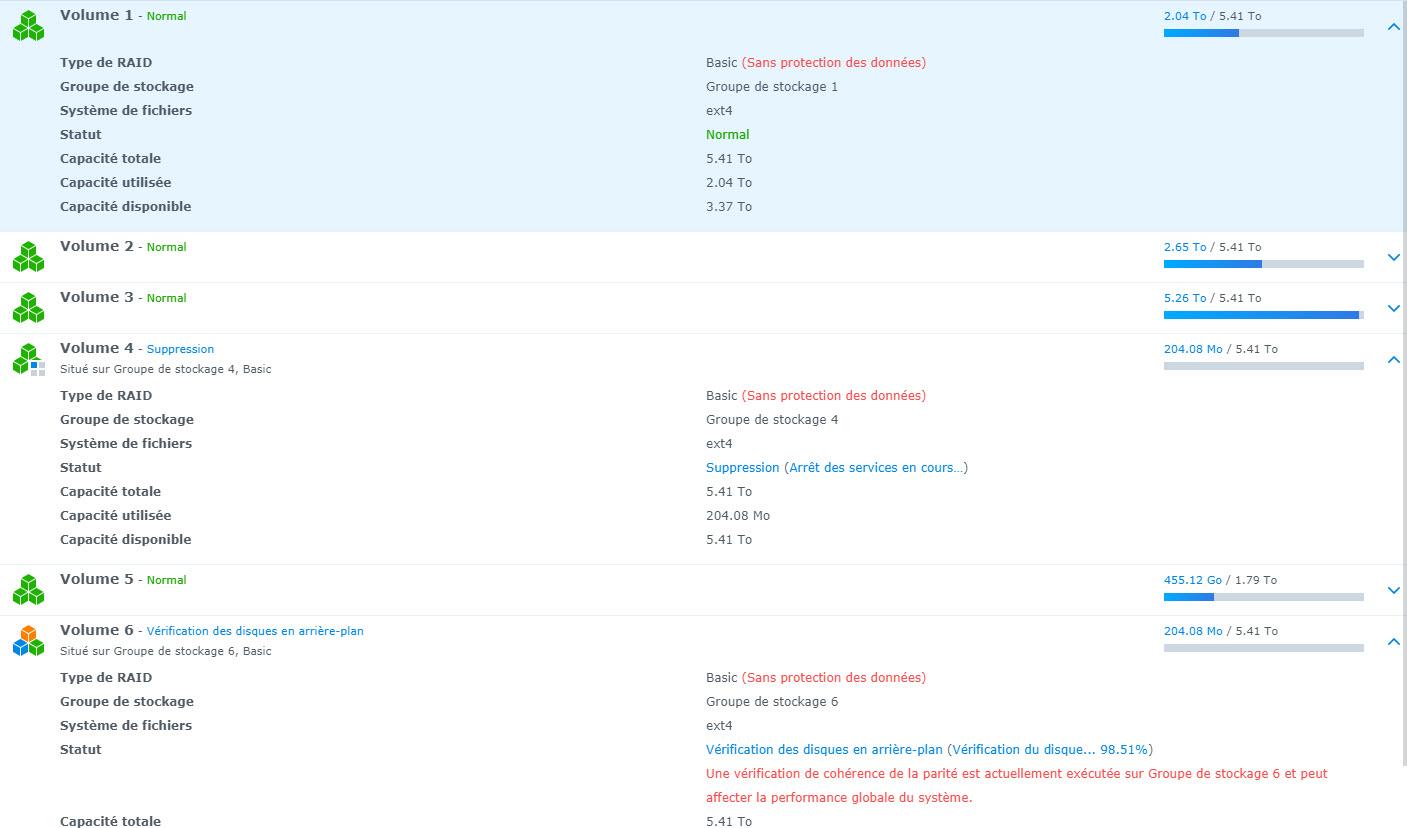
Task: Click the Volume 6 disk-check status icon
Action: (28, 641)
